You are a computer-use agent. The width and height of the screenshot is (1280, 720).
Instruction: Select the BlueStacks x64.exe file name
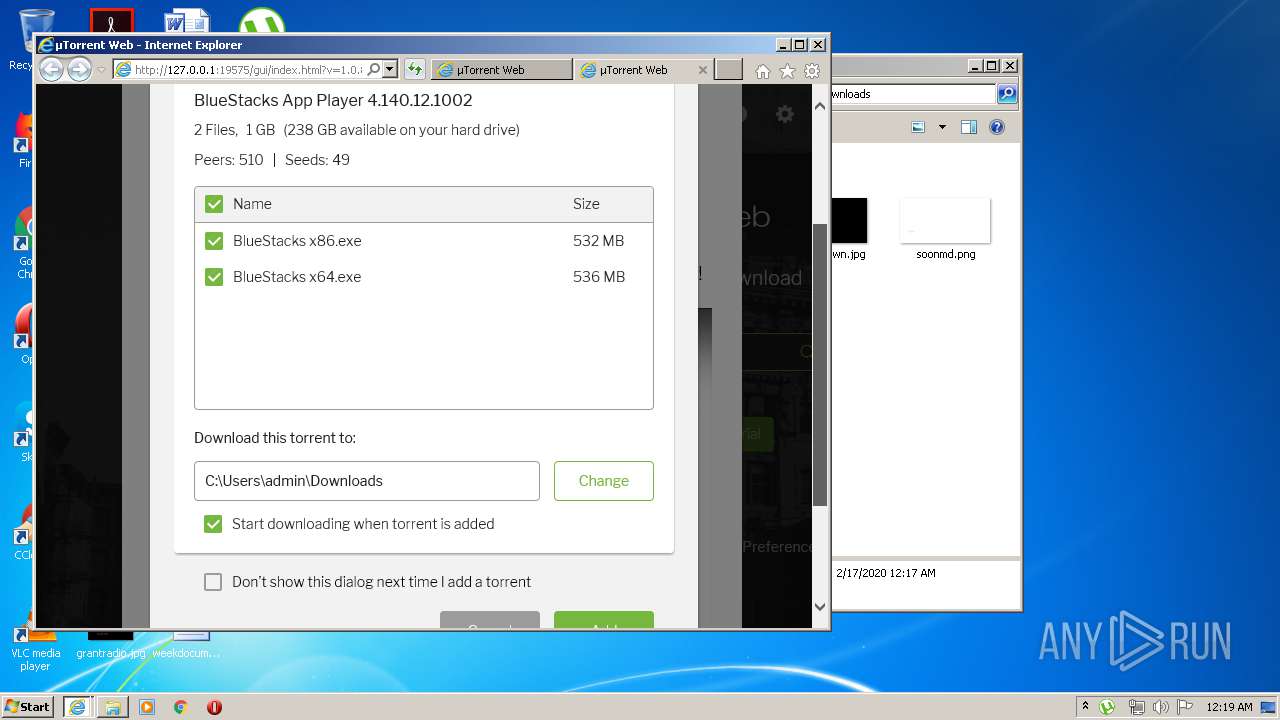click(297, 277)
